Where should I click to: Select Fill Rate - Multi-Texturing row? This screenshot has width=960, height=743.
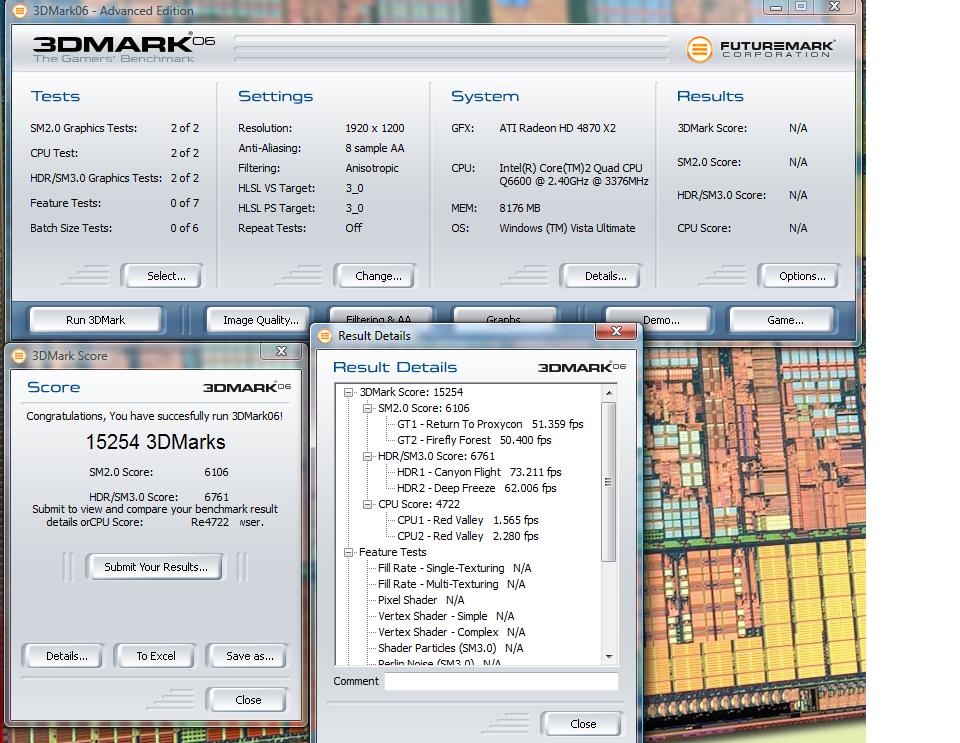pos(451,584)
